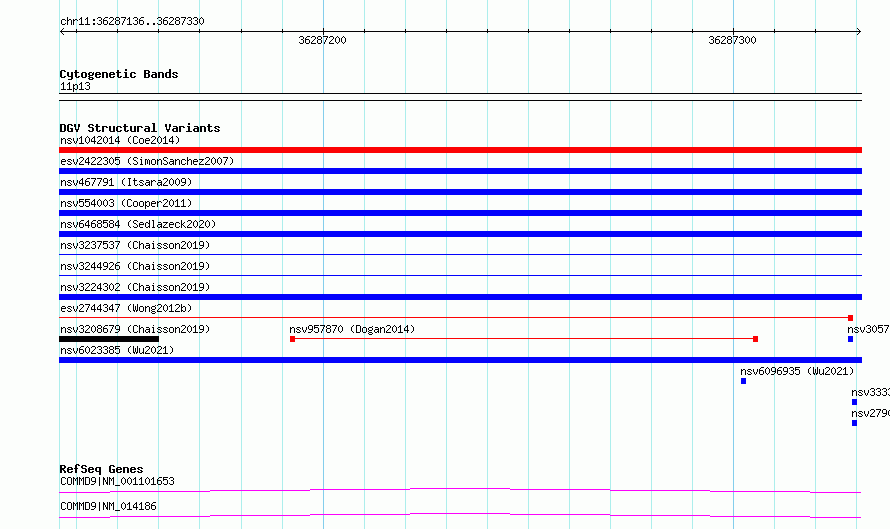Click ruler position label 36287200
The height and width of the screenshot is (529, 890).
pos(322,40)
